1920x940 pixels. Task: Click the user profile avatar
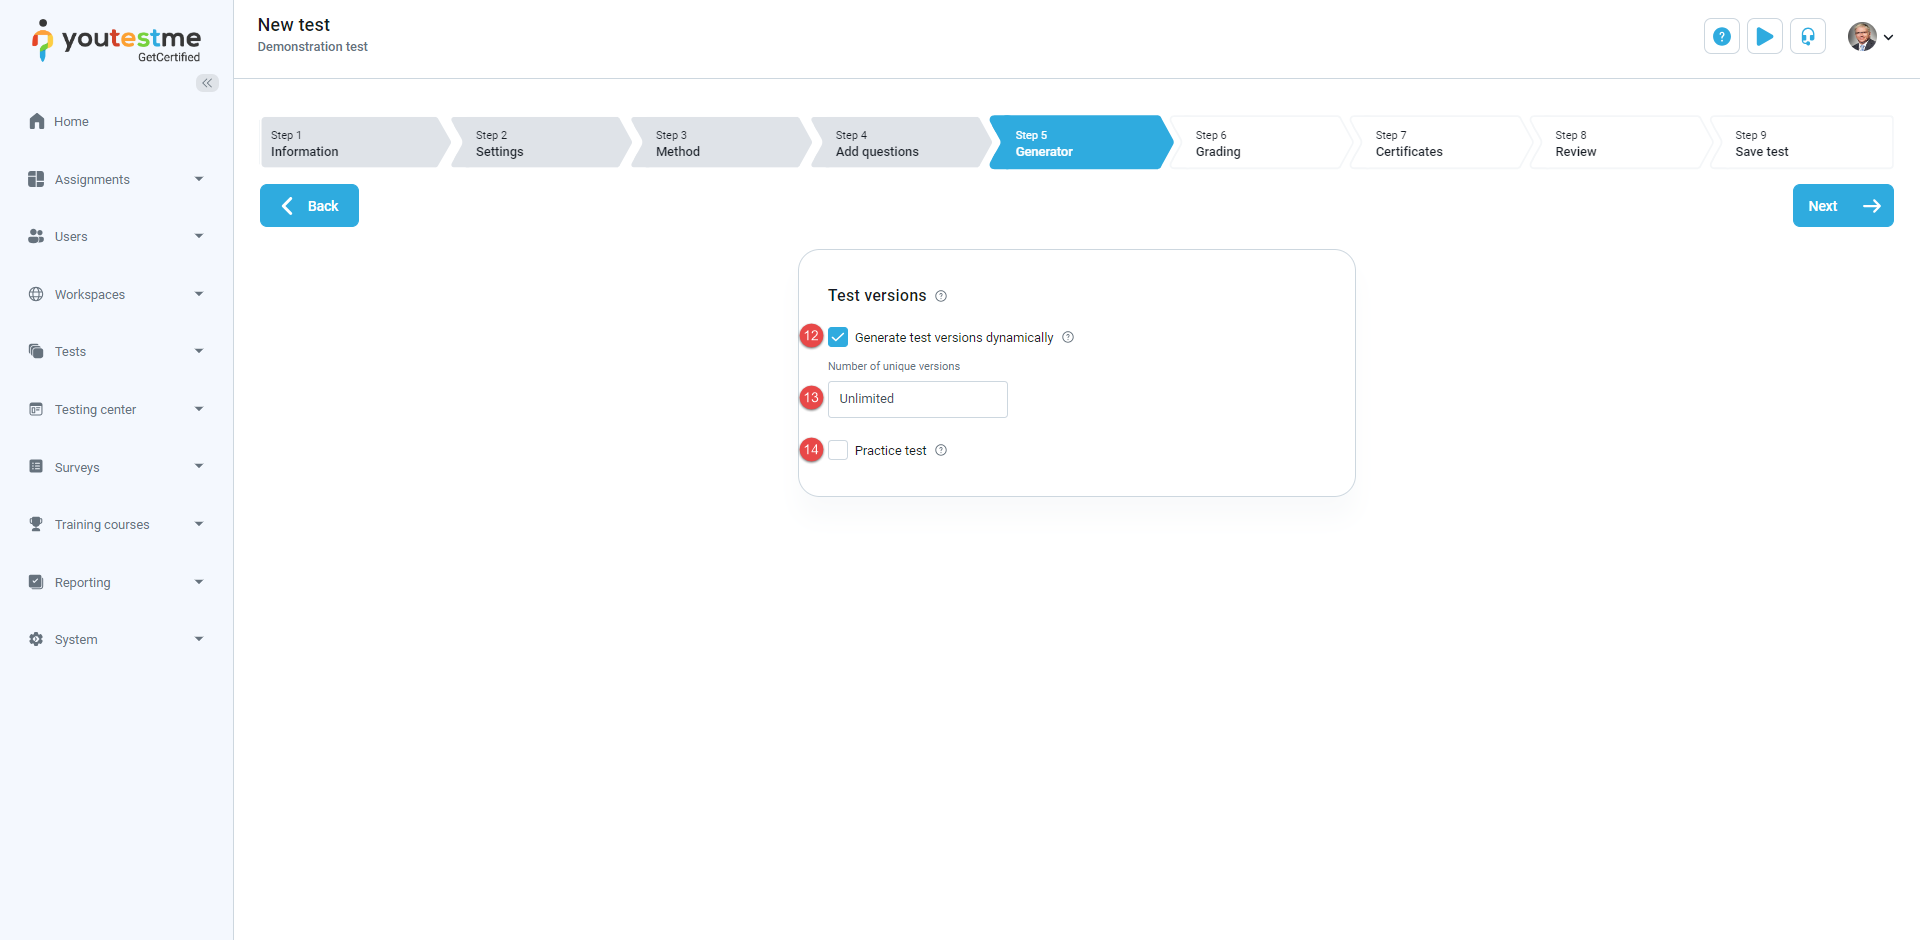[x=1862, y=37]
